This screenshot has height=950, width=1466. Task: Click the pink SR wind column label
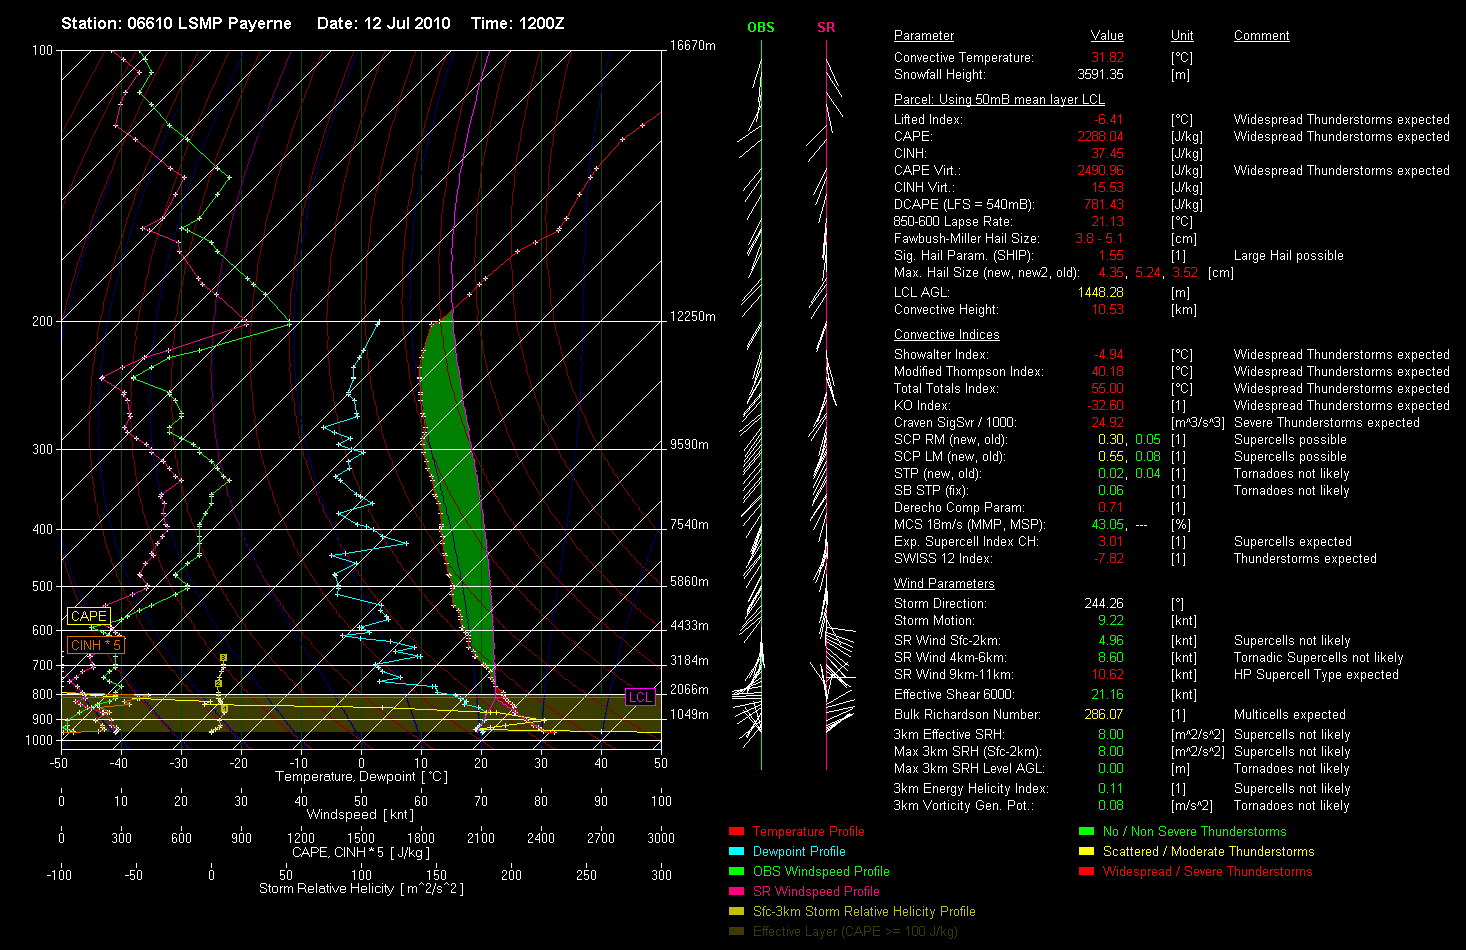click(826, 28)
